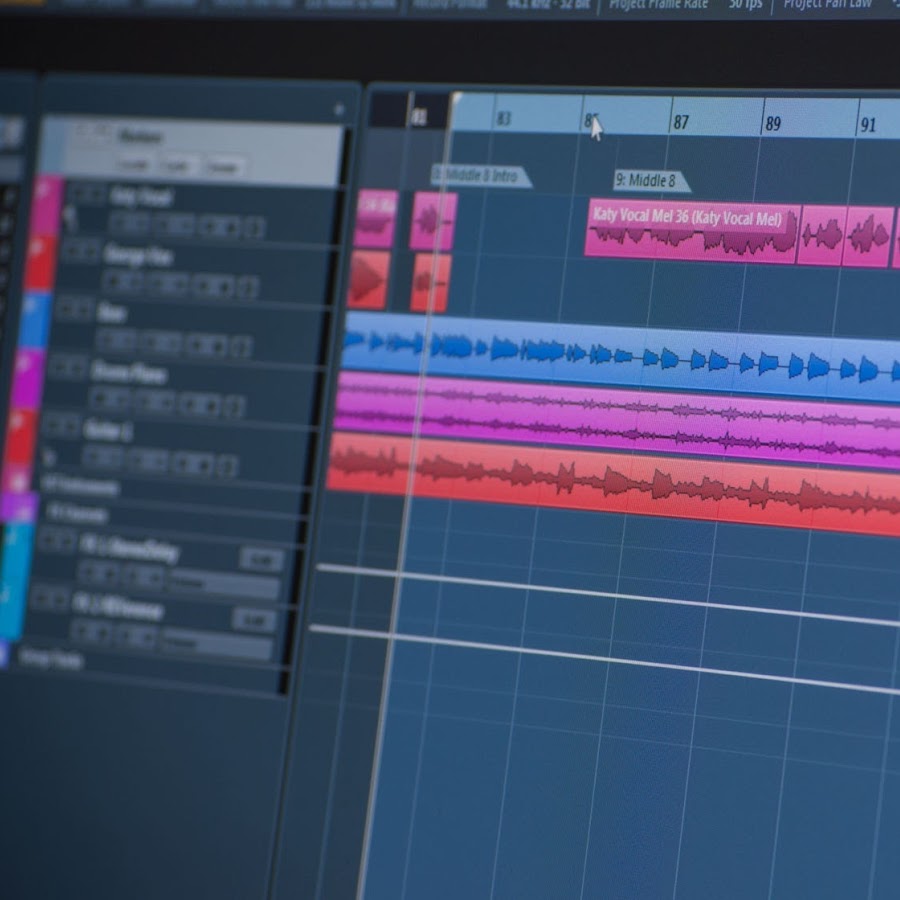Select the grey Markers track header
The image size is (900, 900).
[x=192, y=150]
